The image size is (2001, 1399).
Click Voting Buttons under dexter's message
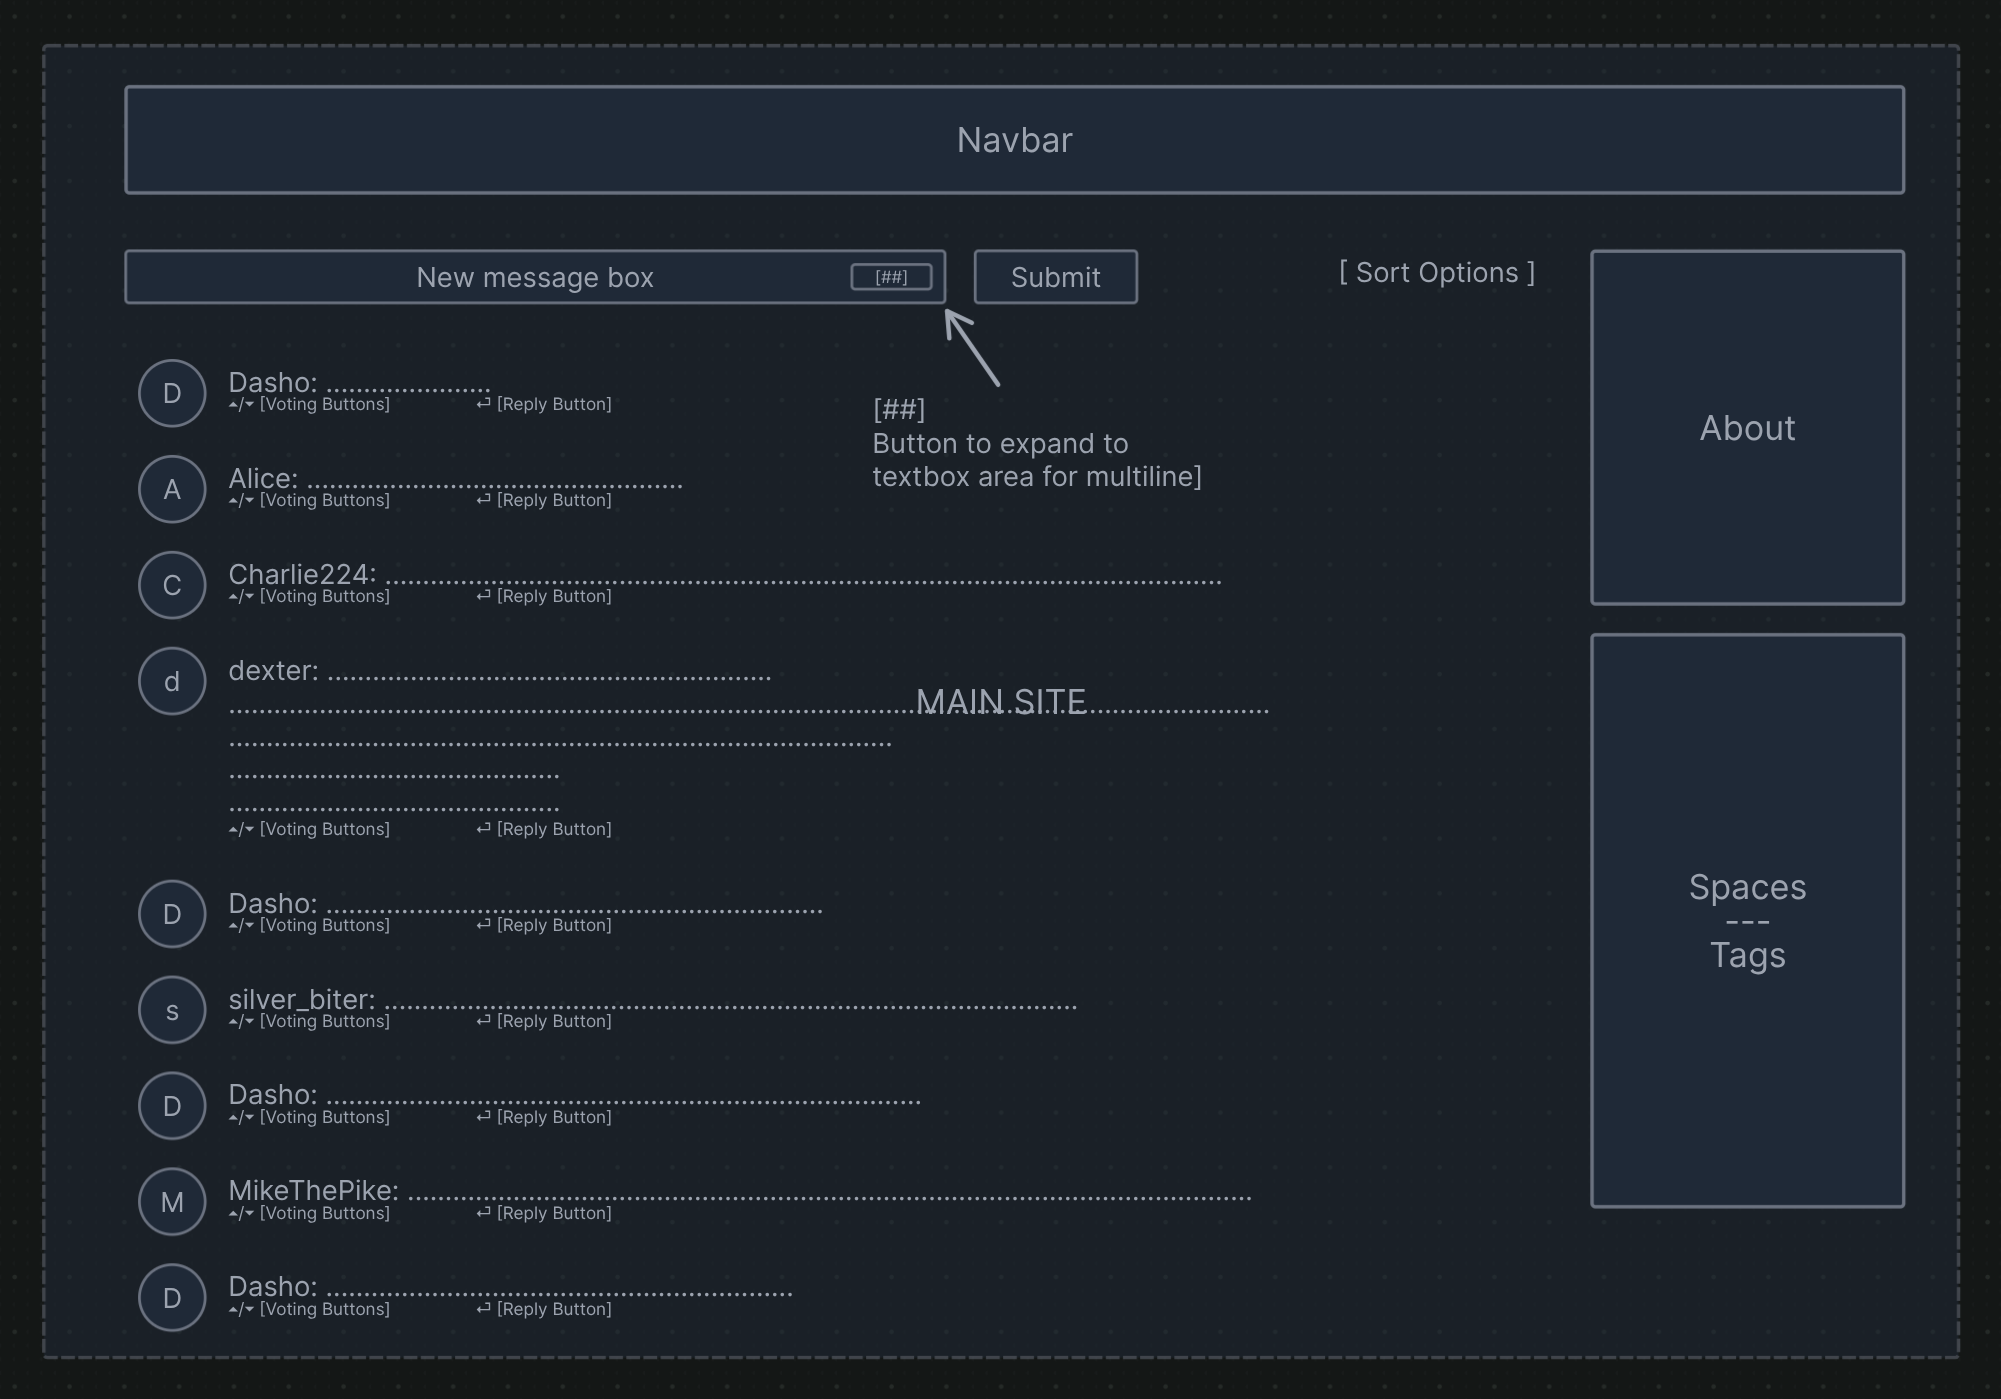(324, 829)
